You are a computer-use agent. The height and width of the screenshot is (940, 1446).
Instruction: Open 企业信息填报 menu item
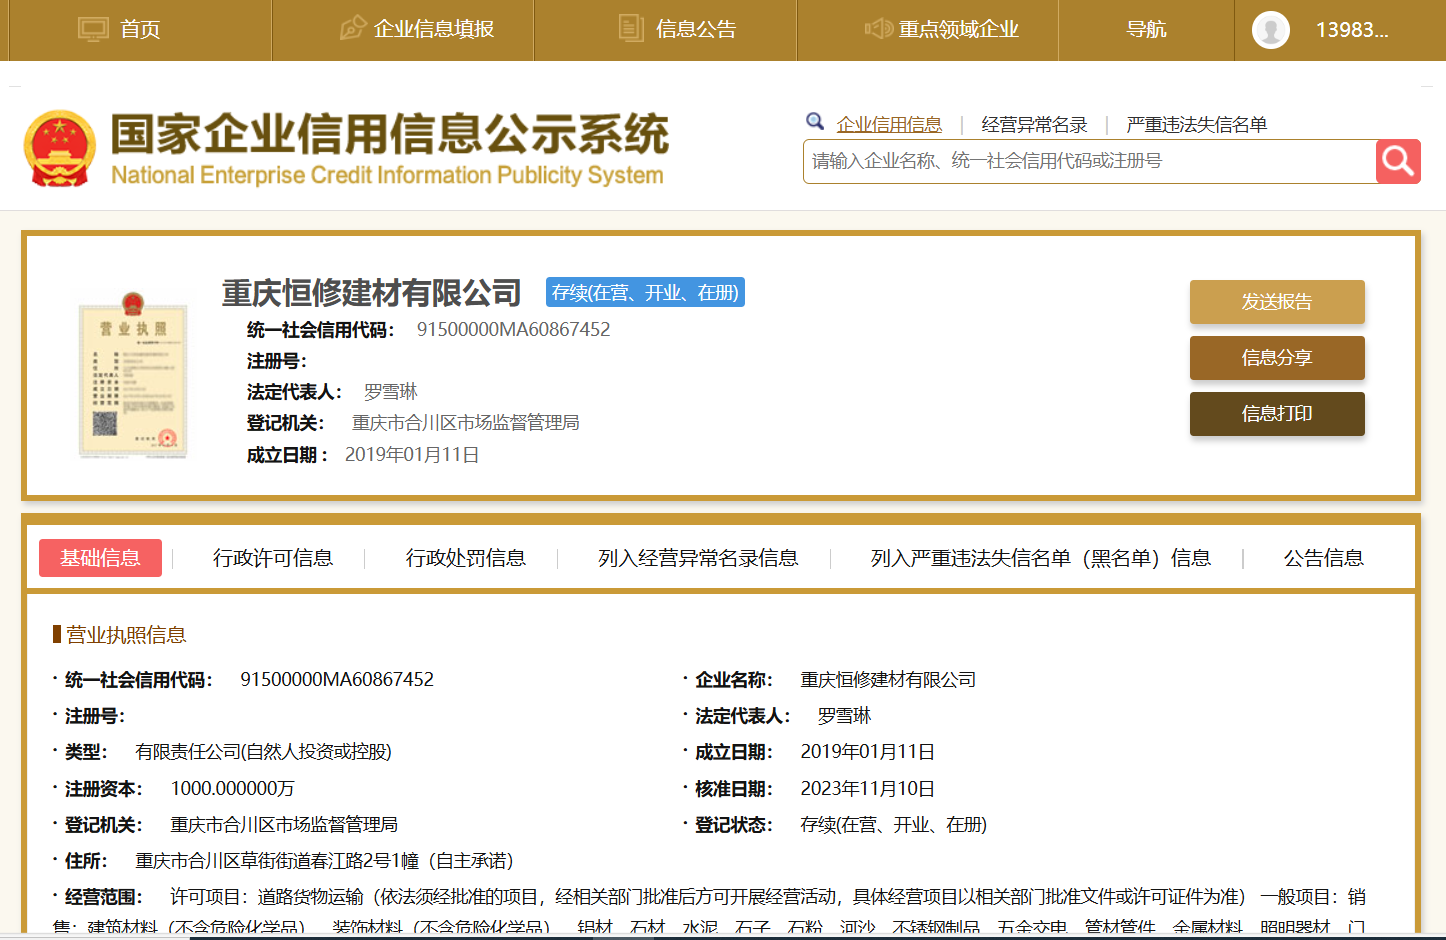pyautogui.click(x=434, y=29)
